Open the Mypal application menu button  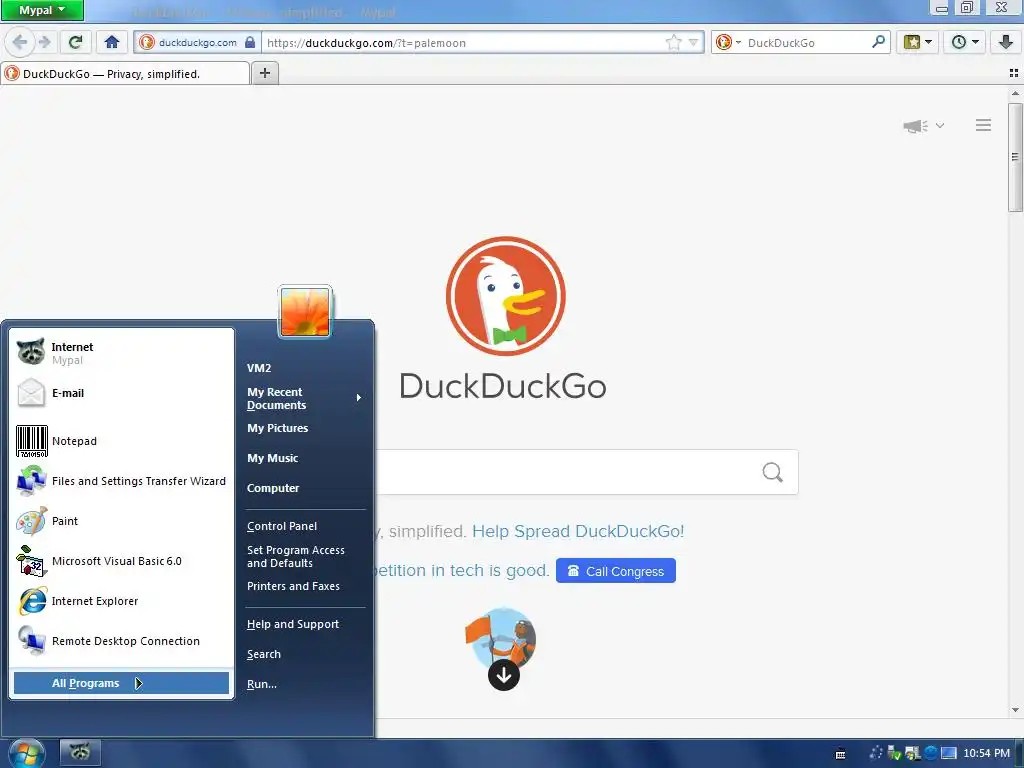coord(42,10)
